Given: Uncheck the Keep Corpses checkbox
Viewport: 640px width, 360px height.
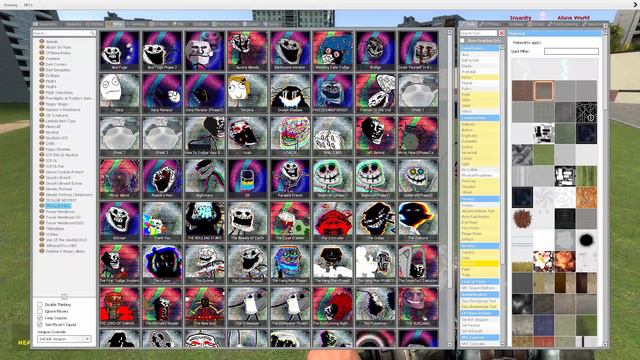Looking at the screenshot, I should [x=40, y=318].
